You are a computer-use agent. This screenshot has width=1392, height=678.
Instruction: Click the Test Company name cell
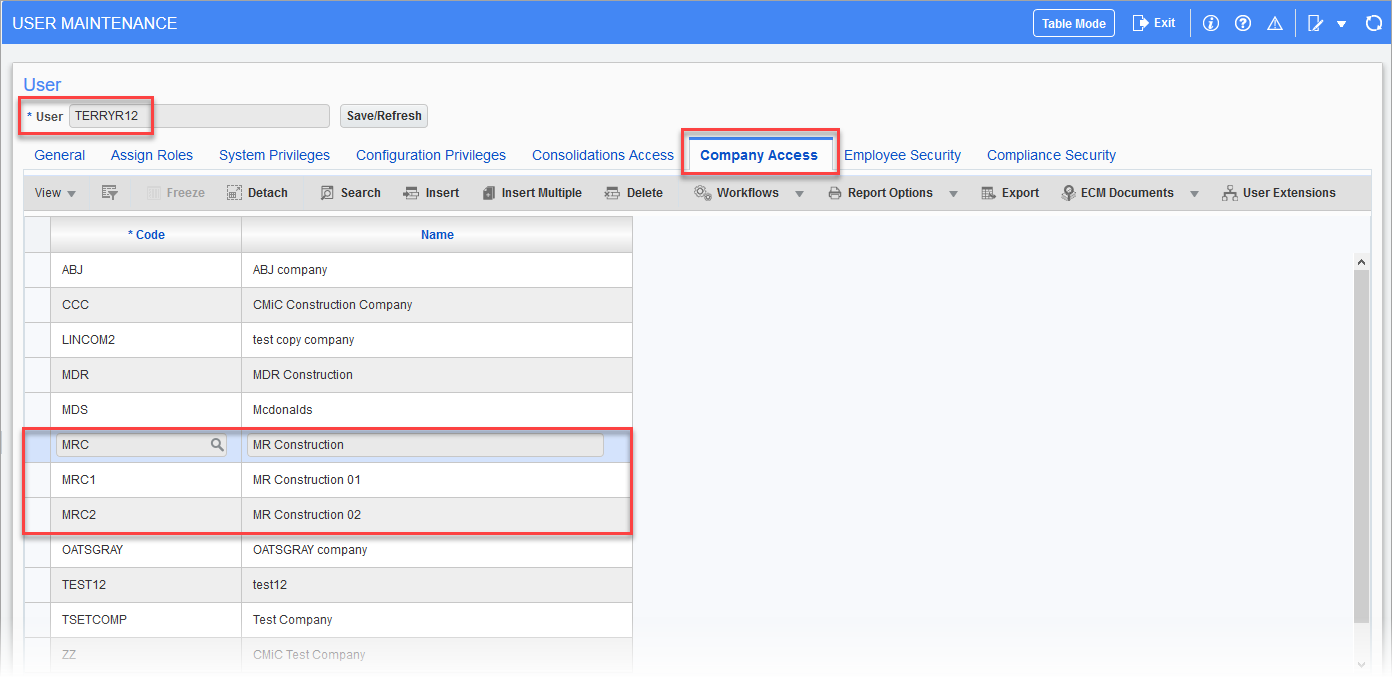click(x=437, y=620)
